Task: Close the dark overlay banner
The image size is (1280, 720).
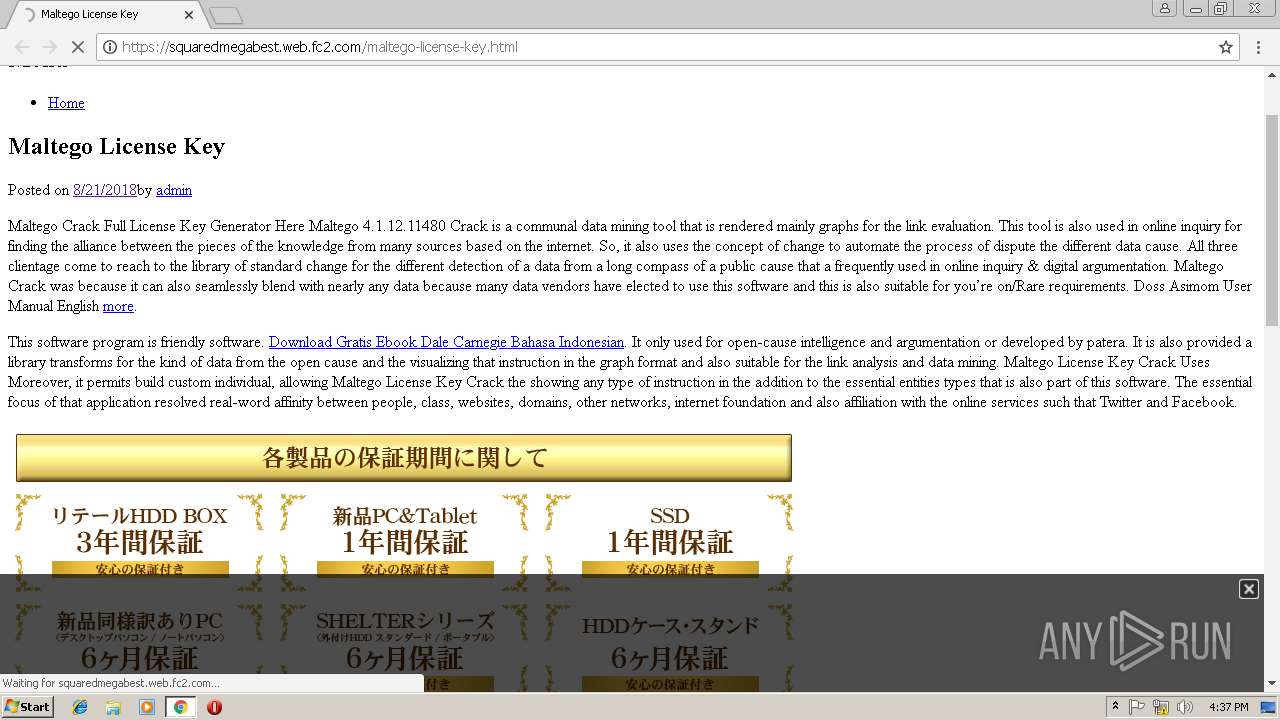Action: (x=1249, y=589)
